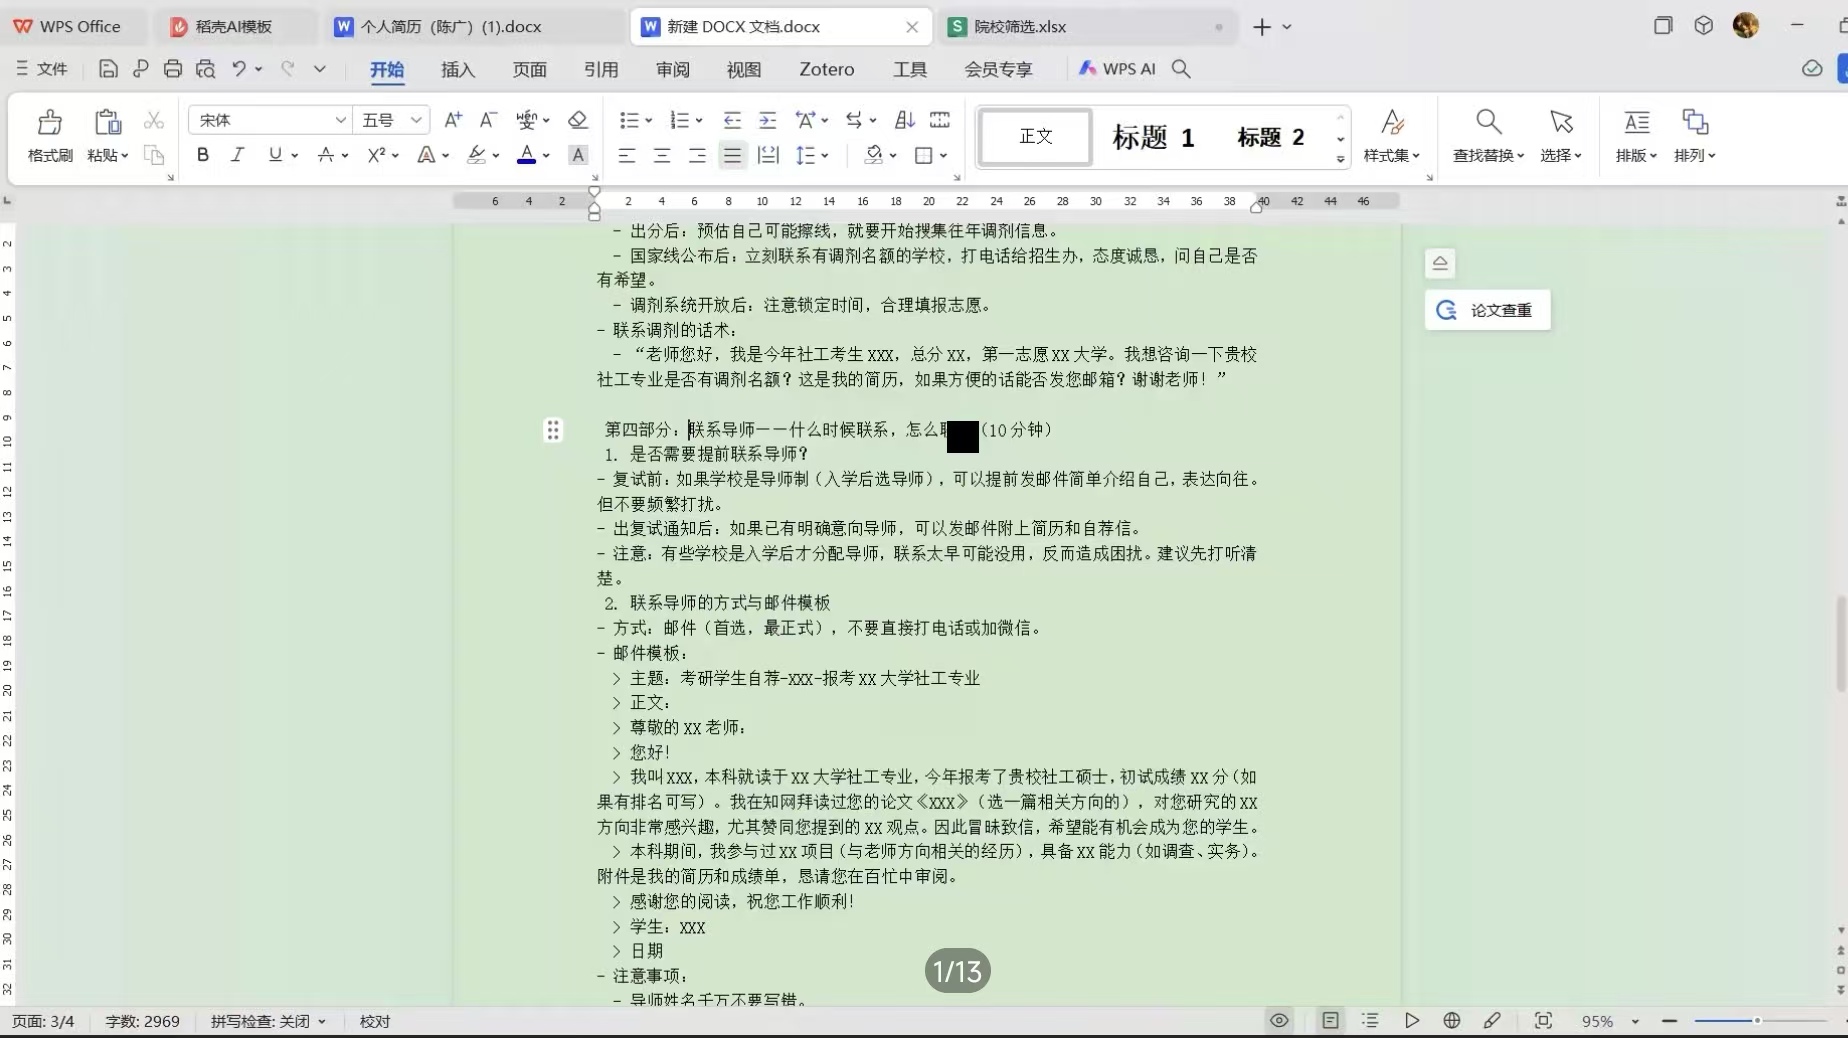1848x1038 pixels.
Task: Click the clear formatting eraser icon
Action: click(x=577, y=120)
